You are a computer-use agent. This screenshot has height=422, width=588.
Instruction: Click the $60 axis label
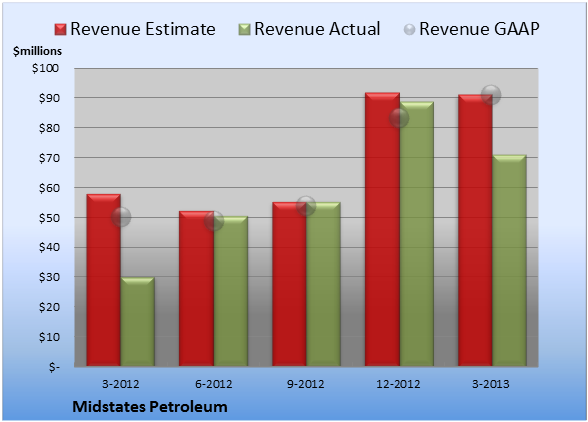click(49, 188)
